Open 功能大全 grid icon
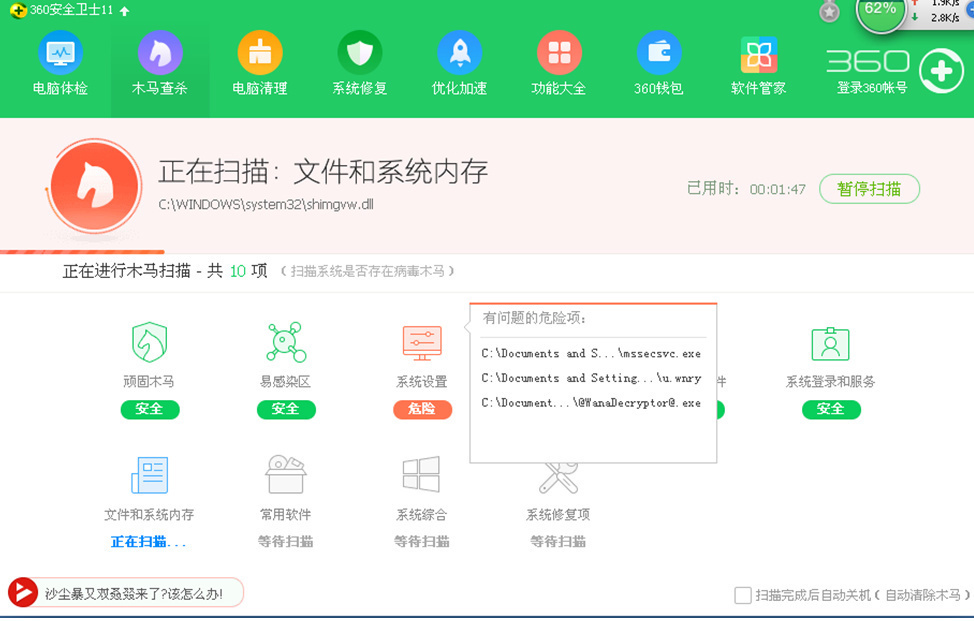This screenshot has width=974, height=621. pos(559,52)
